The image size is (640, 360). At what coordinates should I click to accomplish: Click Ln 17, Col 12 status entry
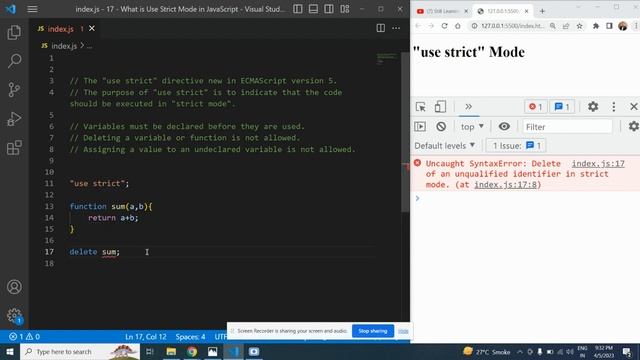(146, 337)
